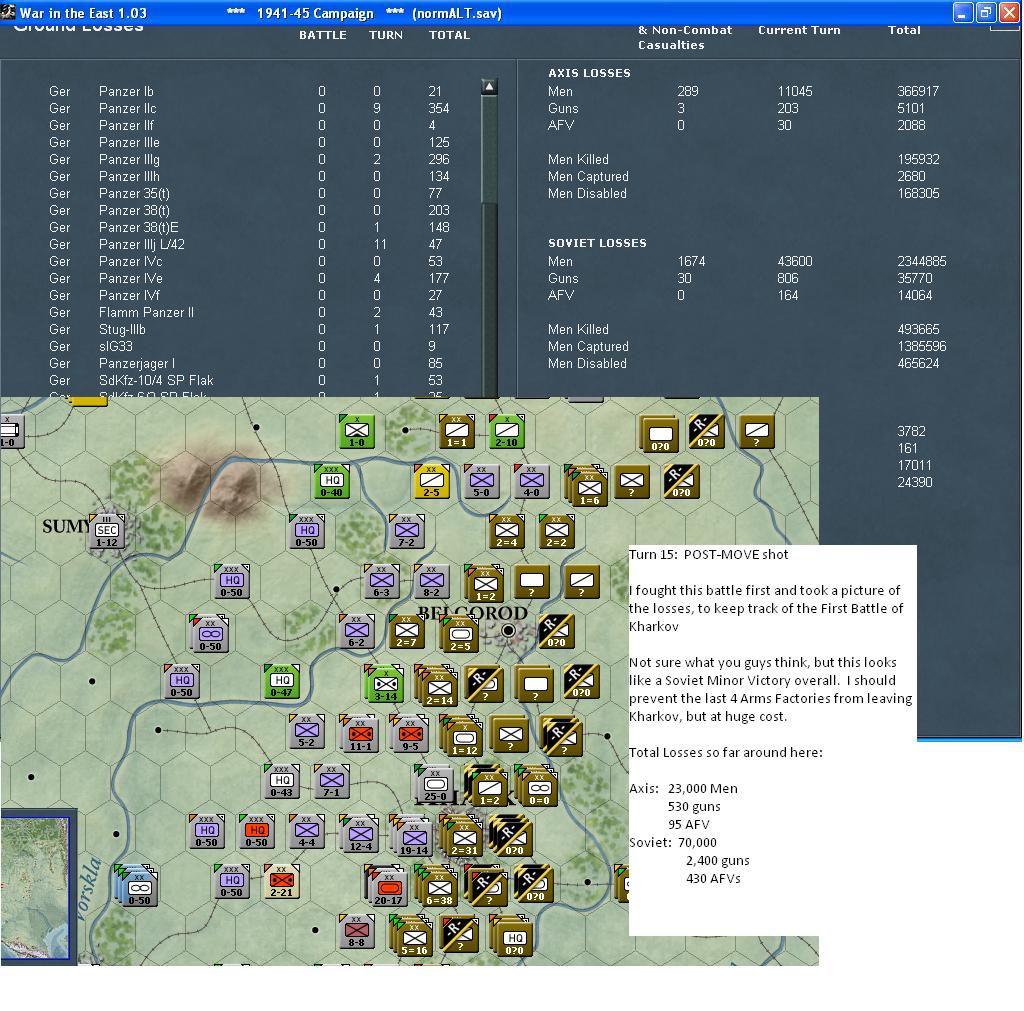Click the Belgorod city hex marker
The image size is (1024, 1011).
click(507, 631)
